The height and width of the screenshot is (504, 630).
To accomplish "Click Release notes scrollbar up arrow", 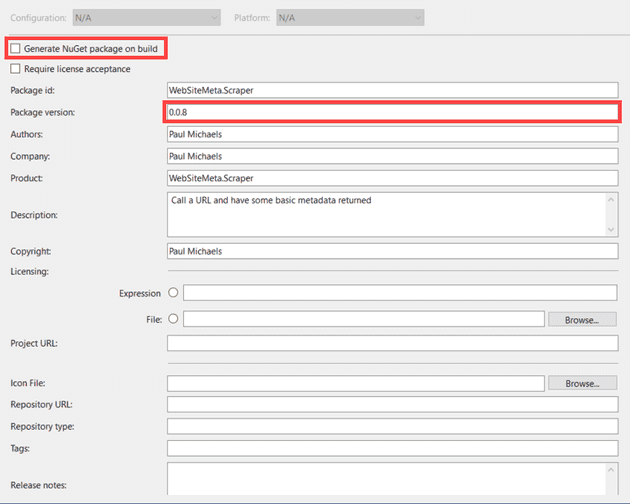I will [611, 469].
